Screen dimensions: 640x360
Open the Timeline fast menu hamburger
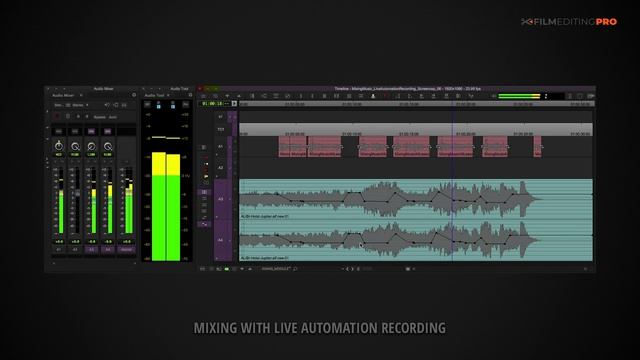203,96
